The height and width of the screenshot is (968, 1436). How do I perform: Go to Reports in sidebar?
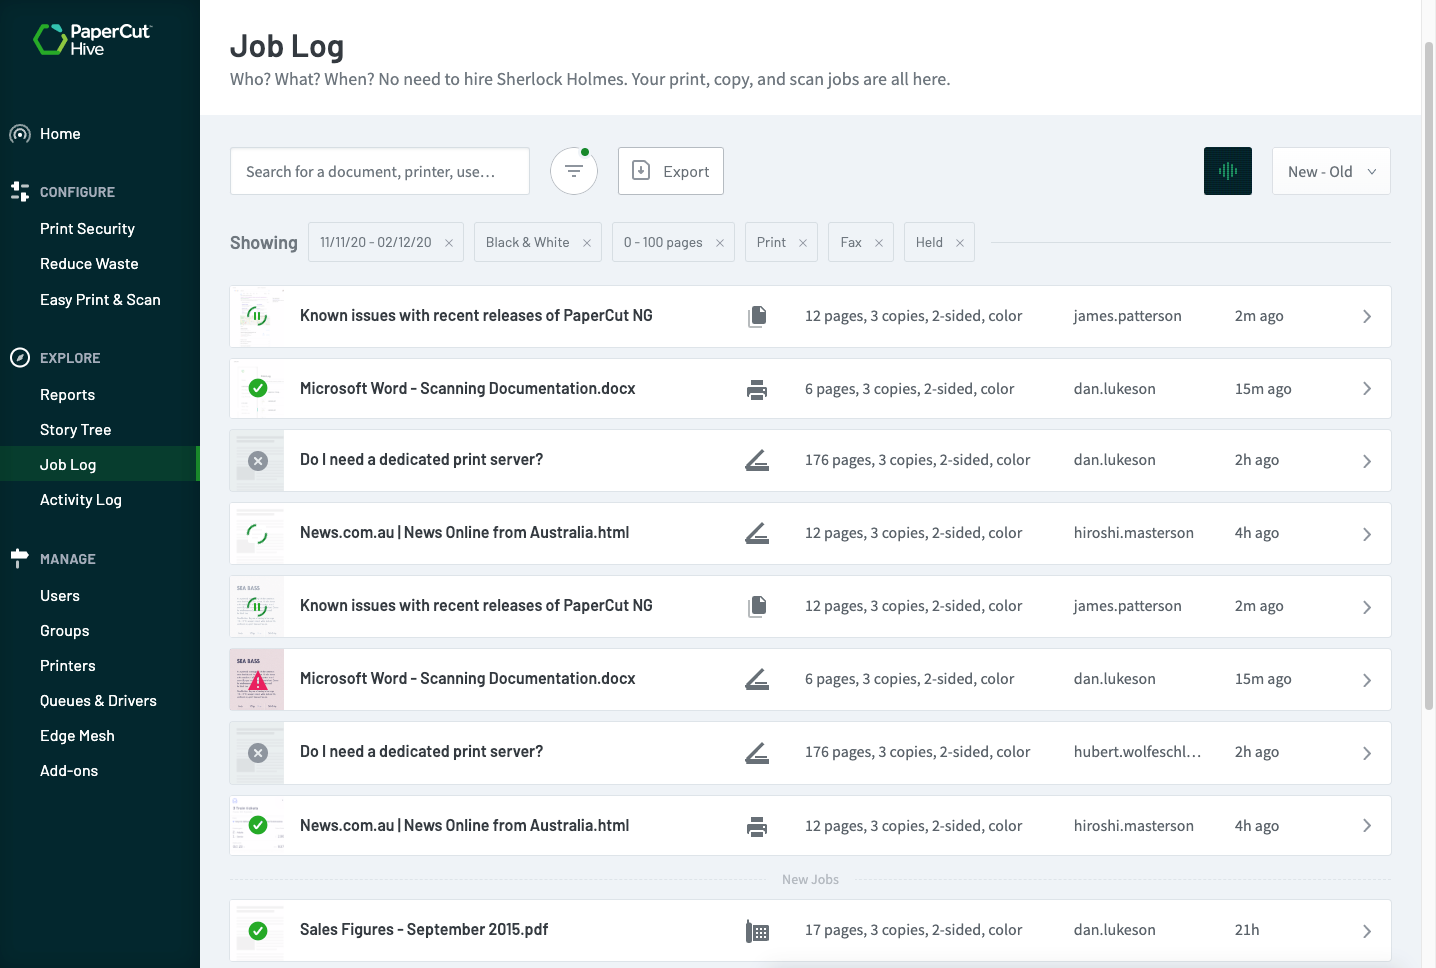(x=67, y=395)
